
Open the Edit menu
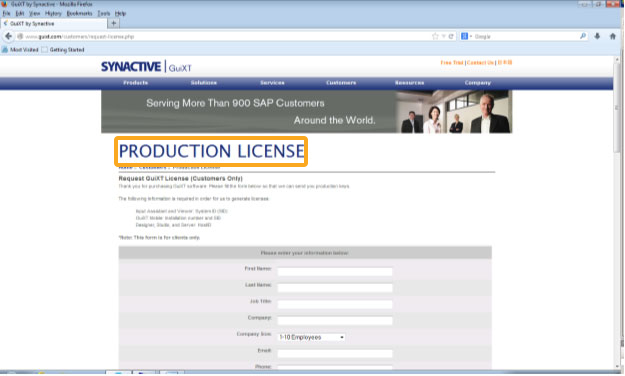(x=20, y=14)
